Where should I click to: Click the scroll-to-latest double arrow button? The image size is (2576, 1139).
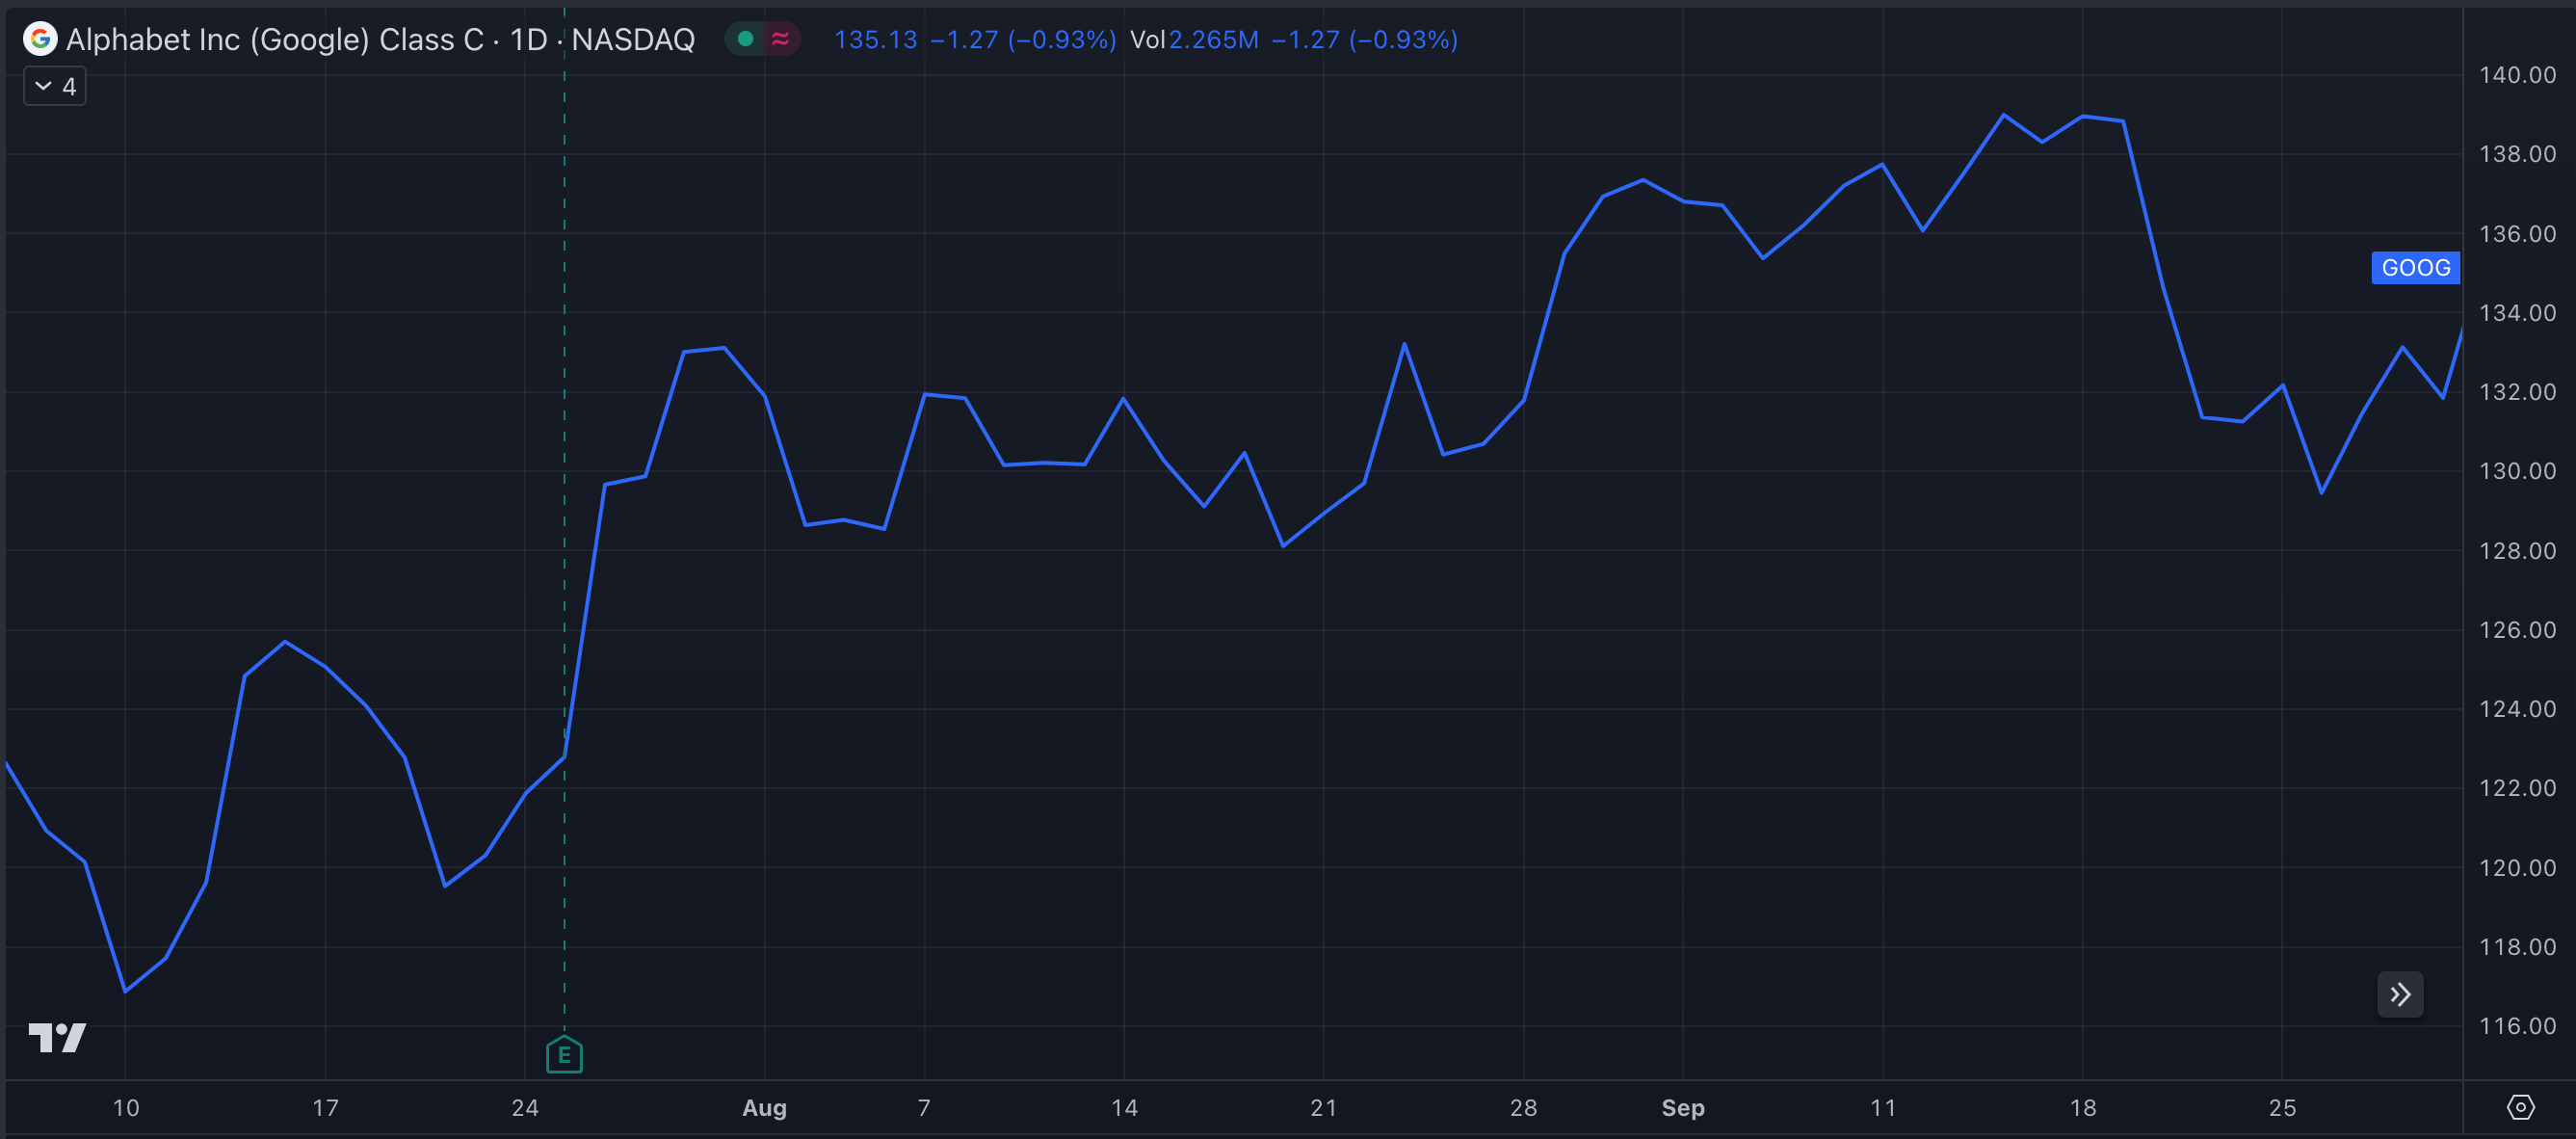pyautogui.click(x=2400, y=994)
